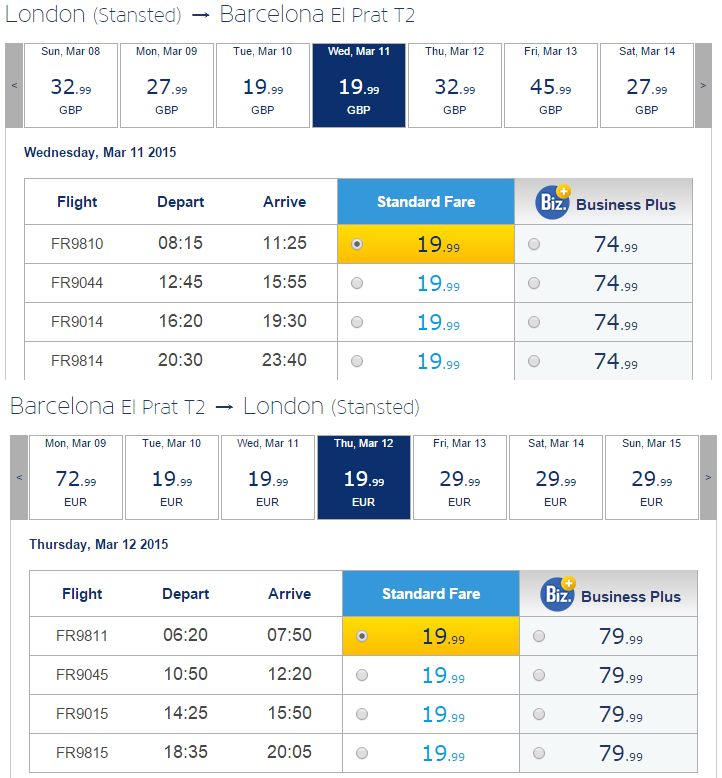Switch return date to Mon, Mar 09

[76, 477]
